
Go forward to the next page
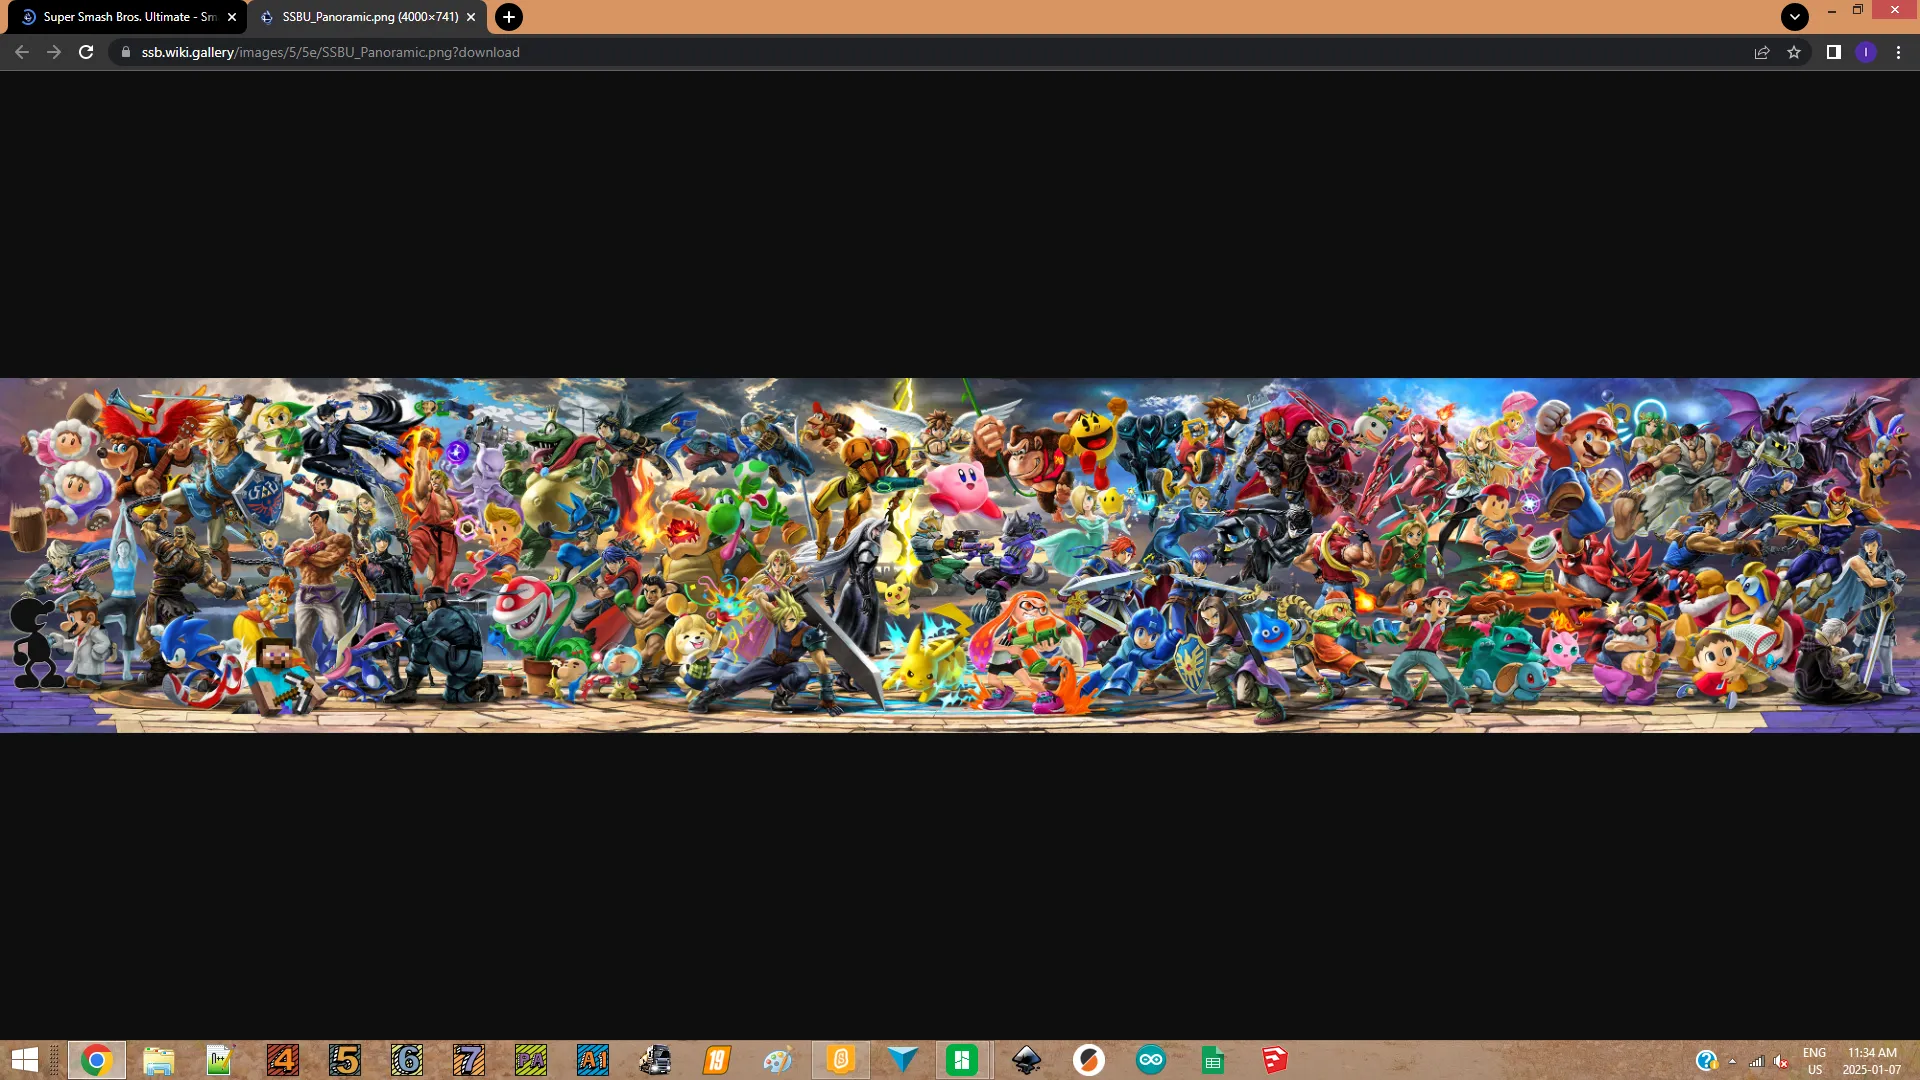(54, 52)
